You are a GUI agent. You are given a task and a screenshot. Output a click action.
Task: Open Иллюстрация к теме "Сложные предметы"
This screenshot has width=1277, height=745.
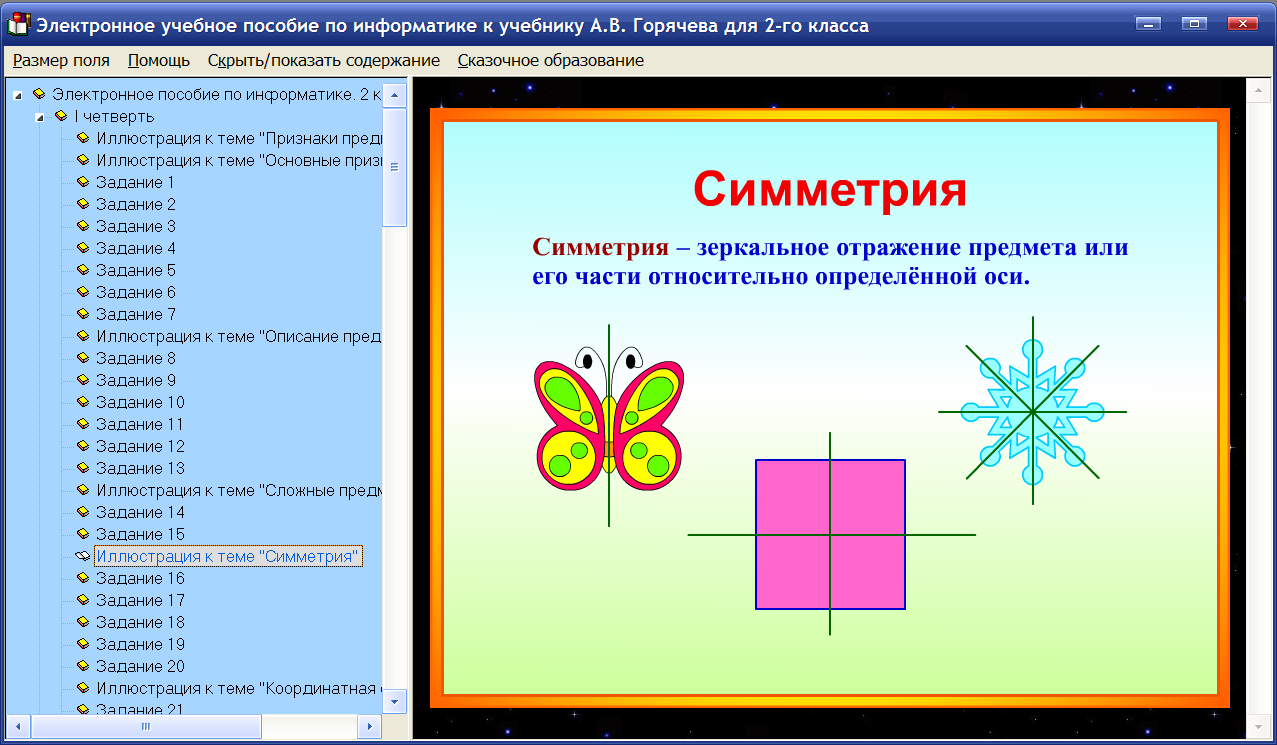[x=235, y=490]
